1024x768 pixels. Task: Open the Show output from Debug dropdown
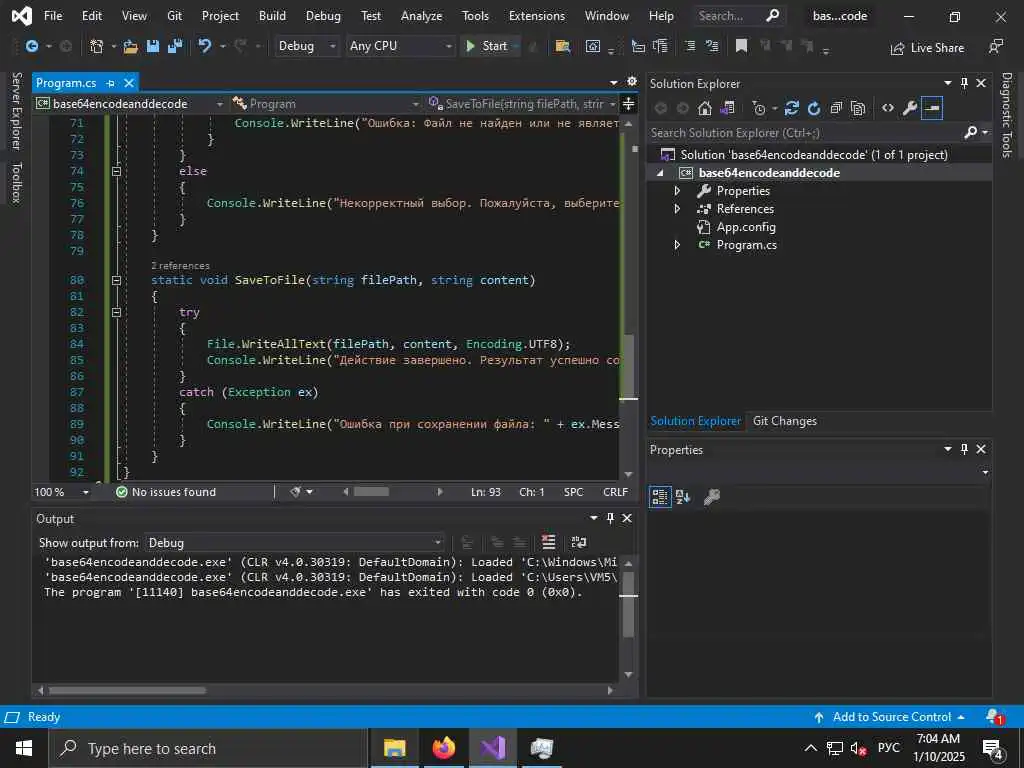295,543
